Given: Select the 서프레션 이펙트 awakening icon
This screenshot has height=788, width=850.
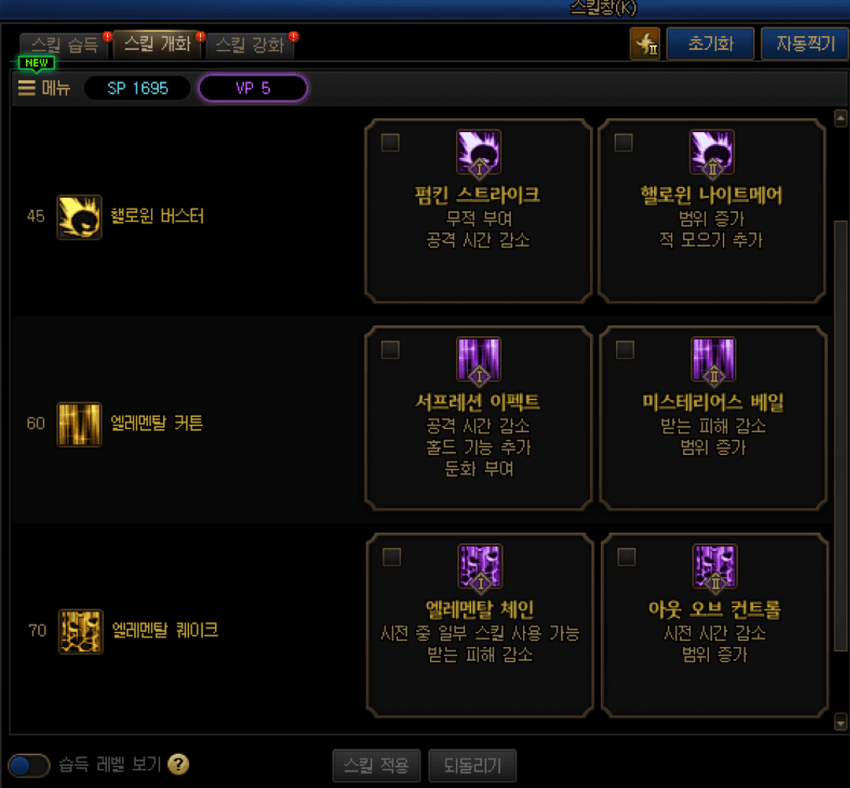Looking at the screenshot, I should 479,359.
